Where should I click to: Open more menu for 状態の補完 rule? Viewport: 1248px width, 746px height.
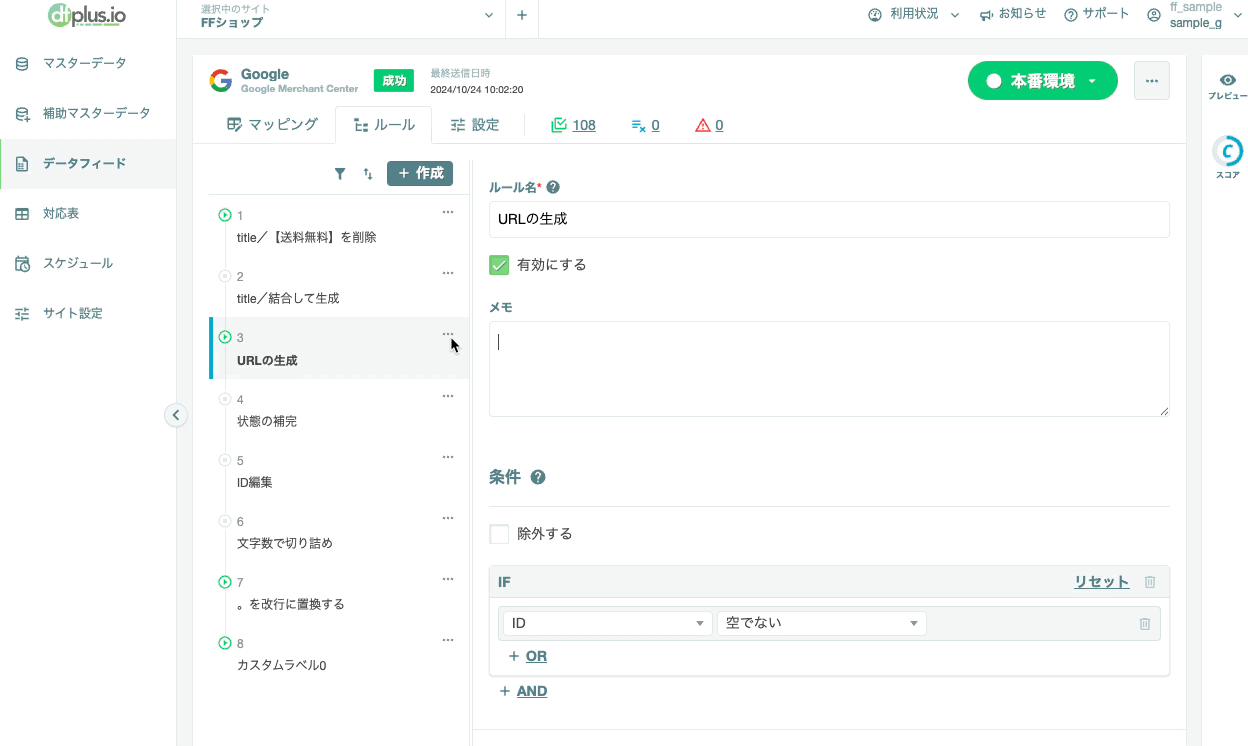[448, 395]
